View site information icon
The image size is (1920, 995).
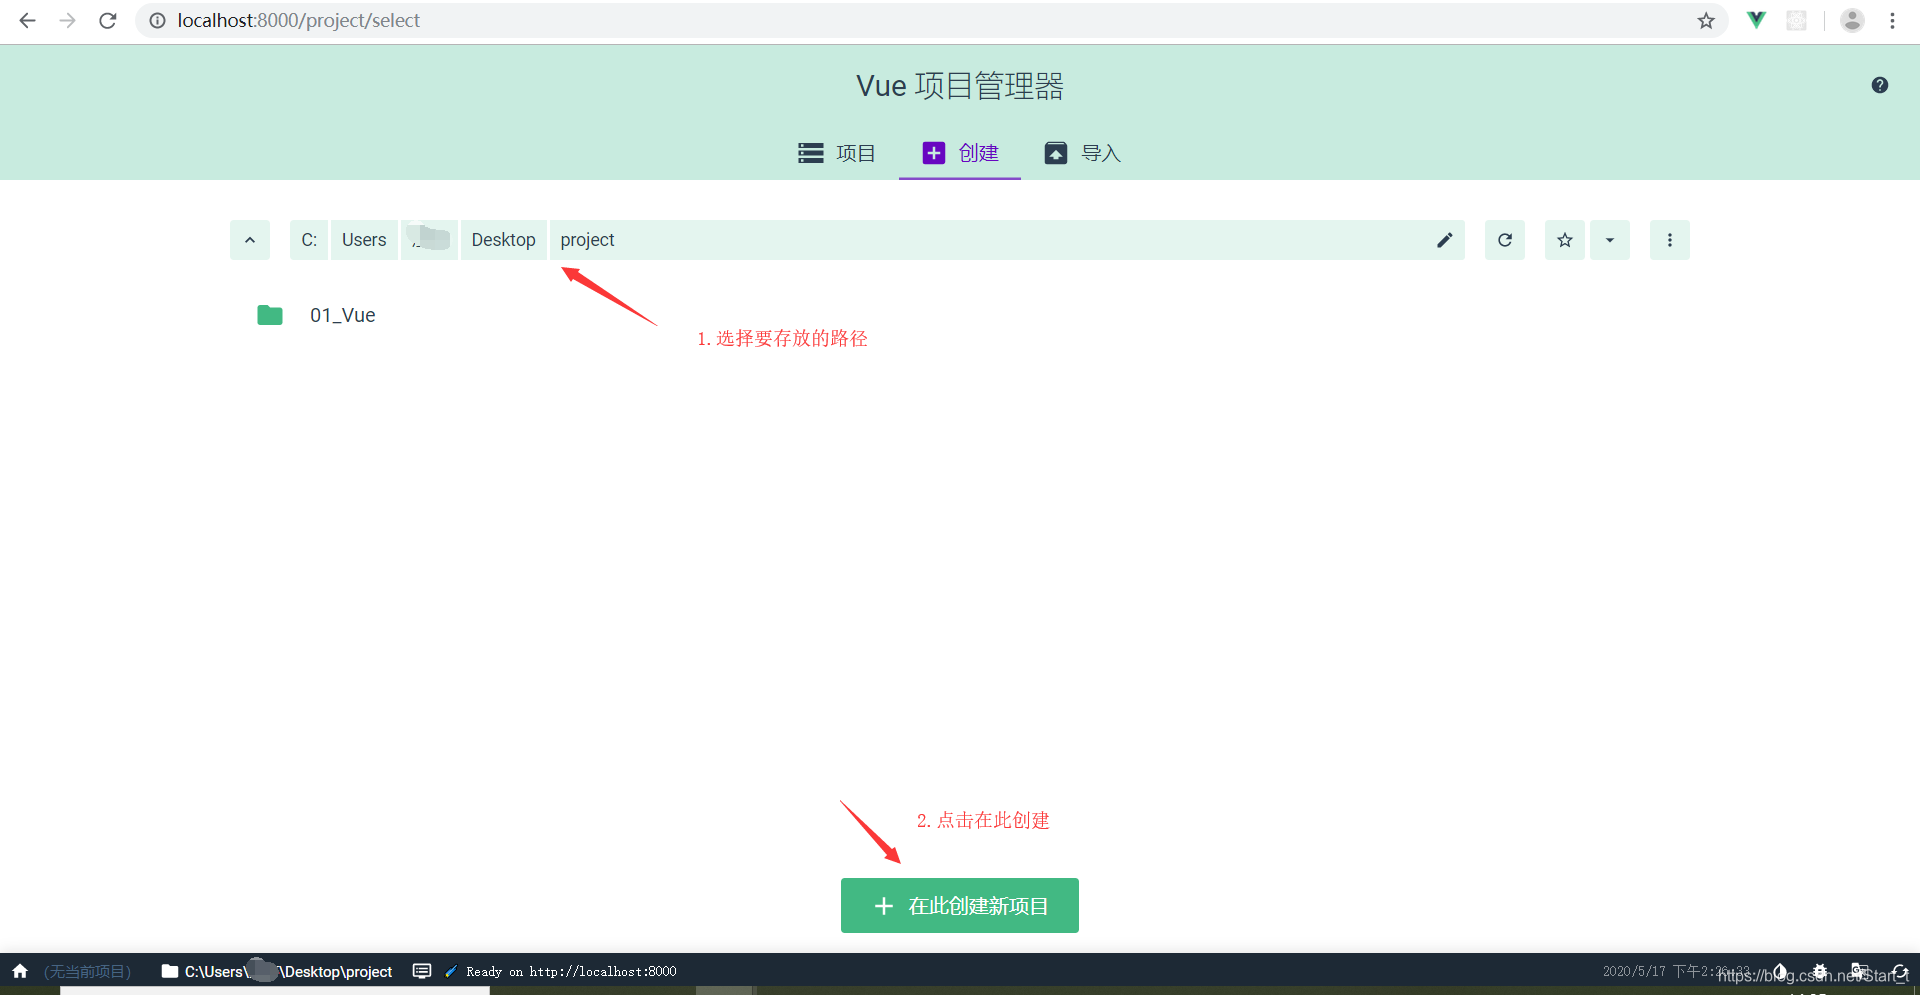[157, 20]
